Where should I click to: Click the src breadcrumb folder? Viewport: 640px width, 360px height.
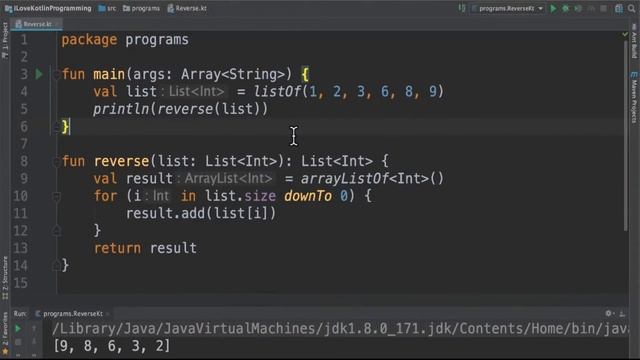(x=107, y=8)
